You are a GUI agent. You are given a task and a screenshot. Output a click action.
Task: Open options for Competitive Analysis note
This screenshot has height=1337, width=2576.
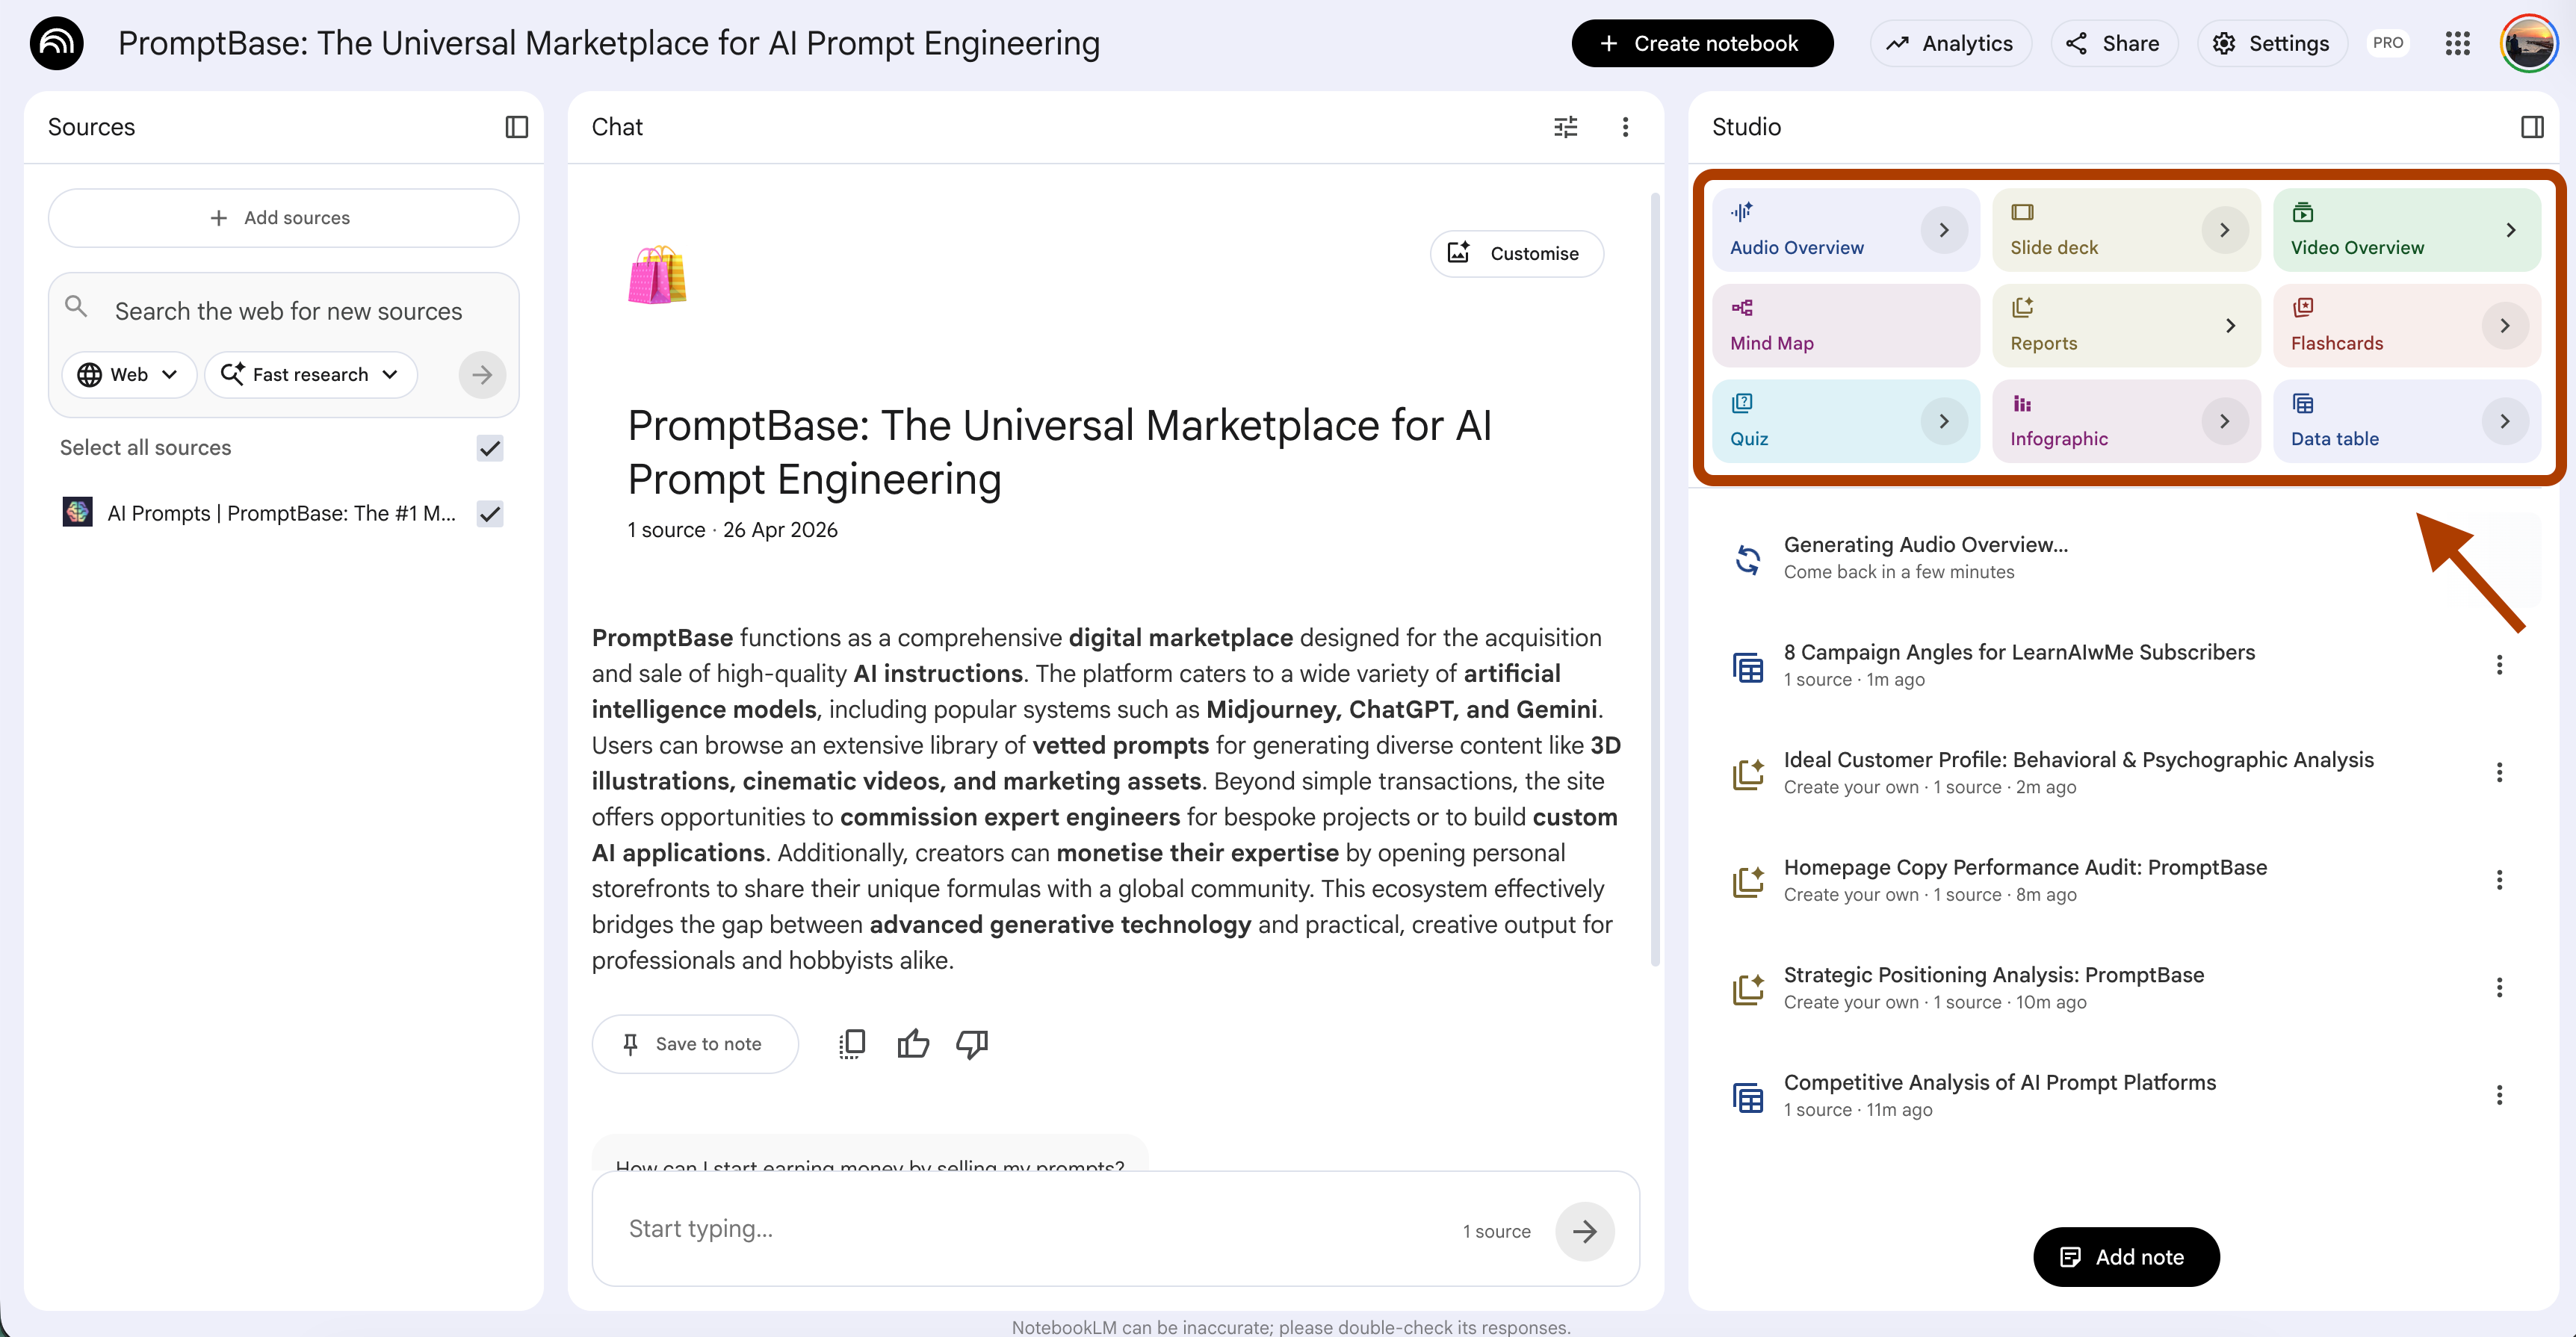point(2499,1095)
